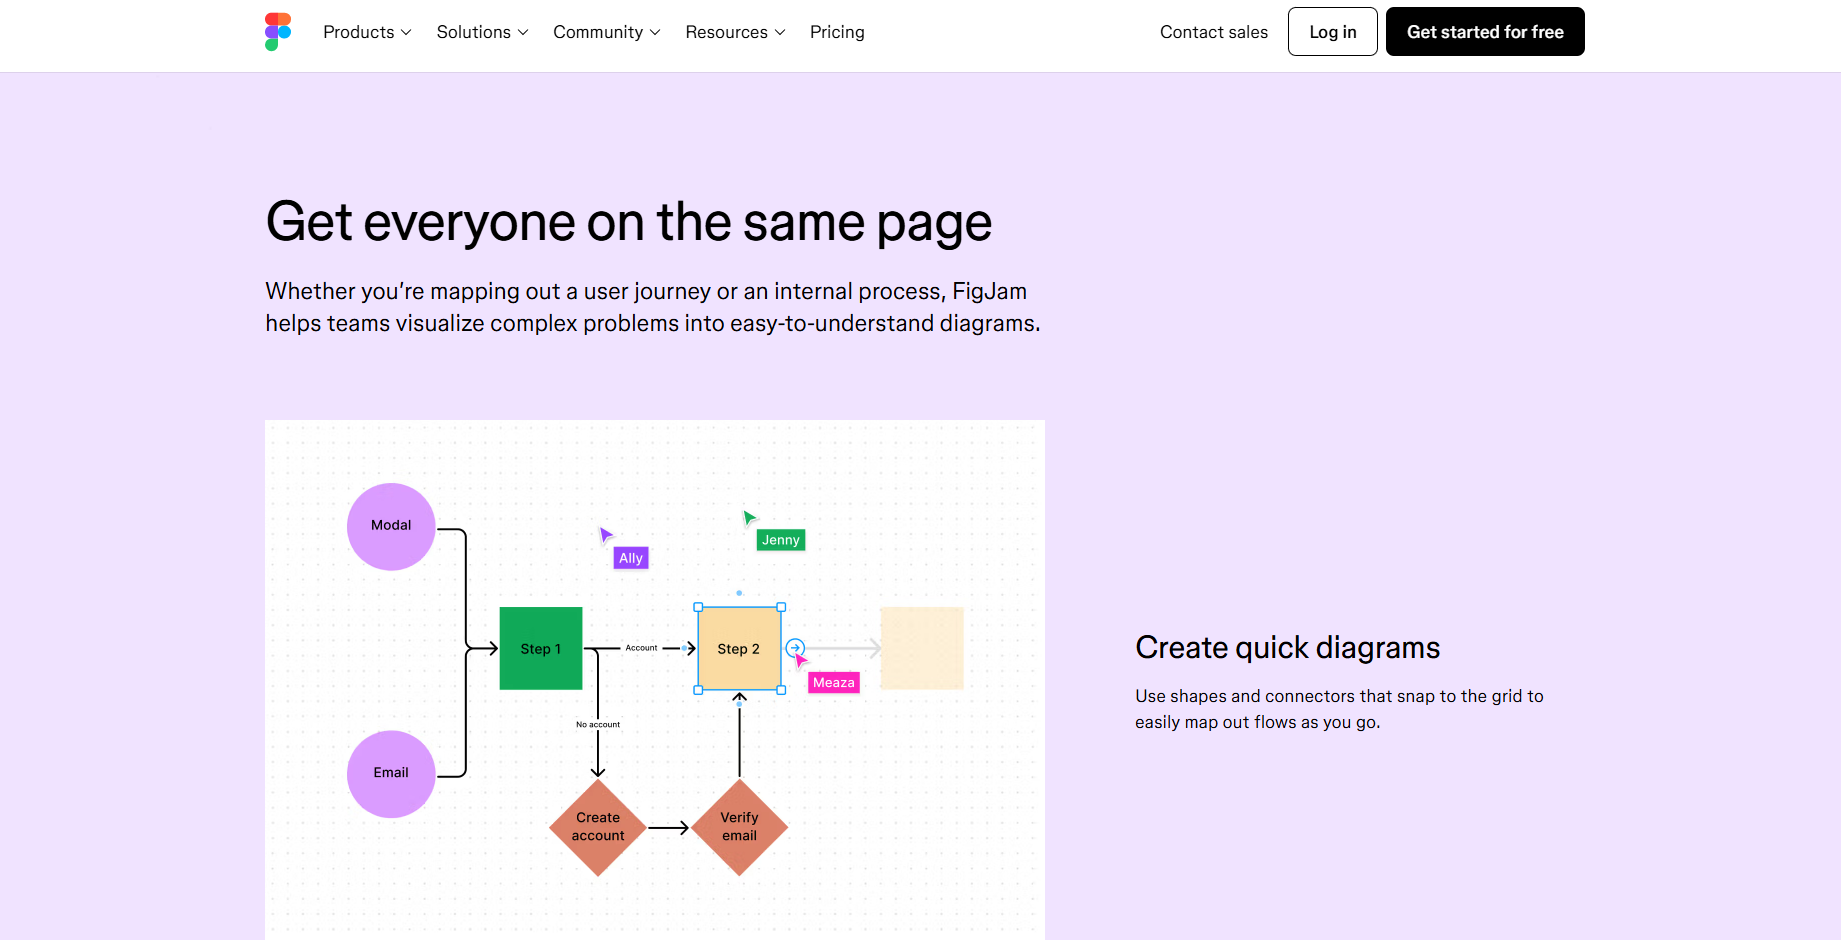Click the Log in button
Viewport: 1841px width, 940px height.
(1332, 32)
